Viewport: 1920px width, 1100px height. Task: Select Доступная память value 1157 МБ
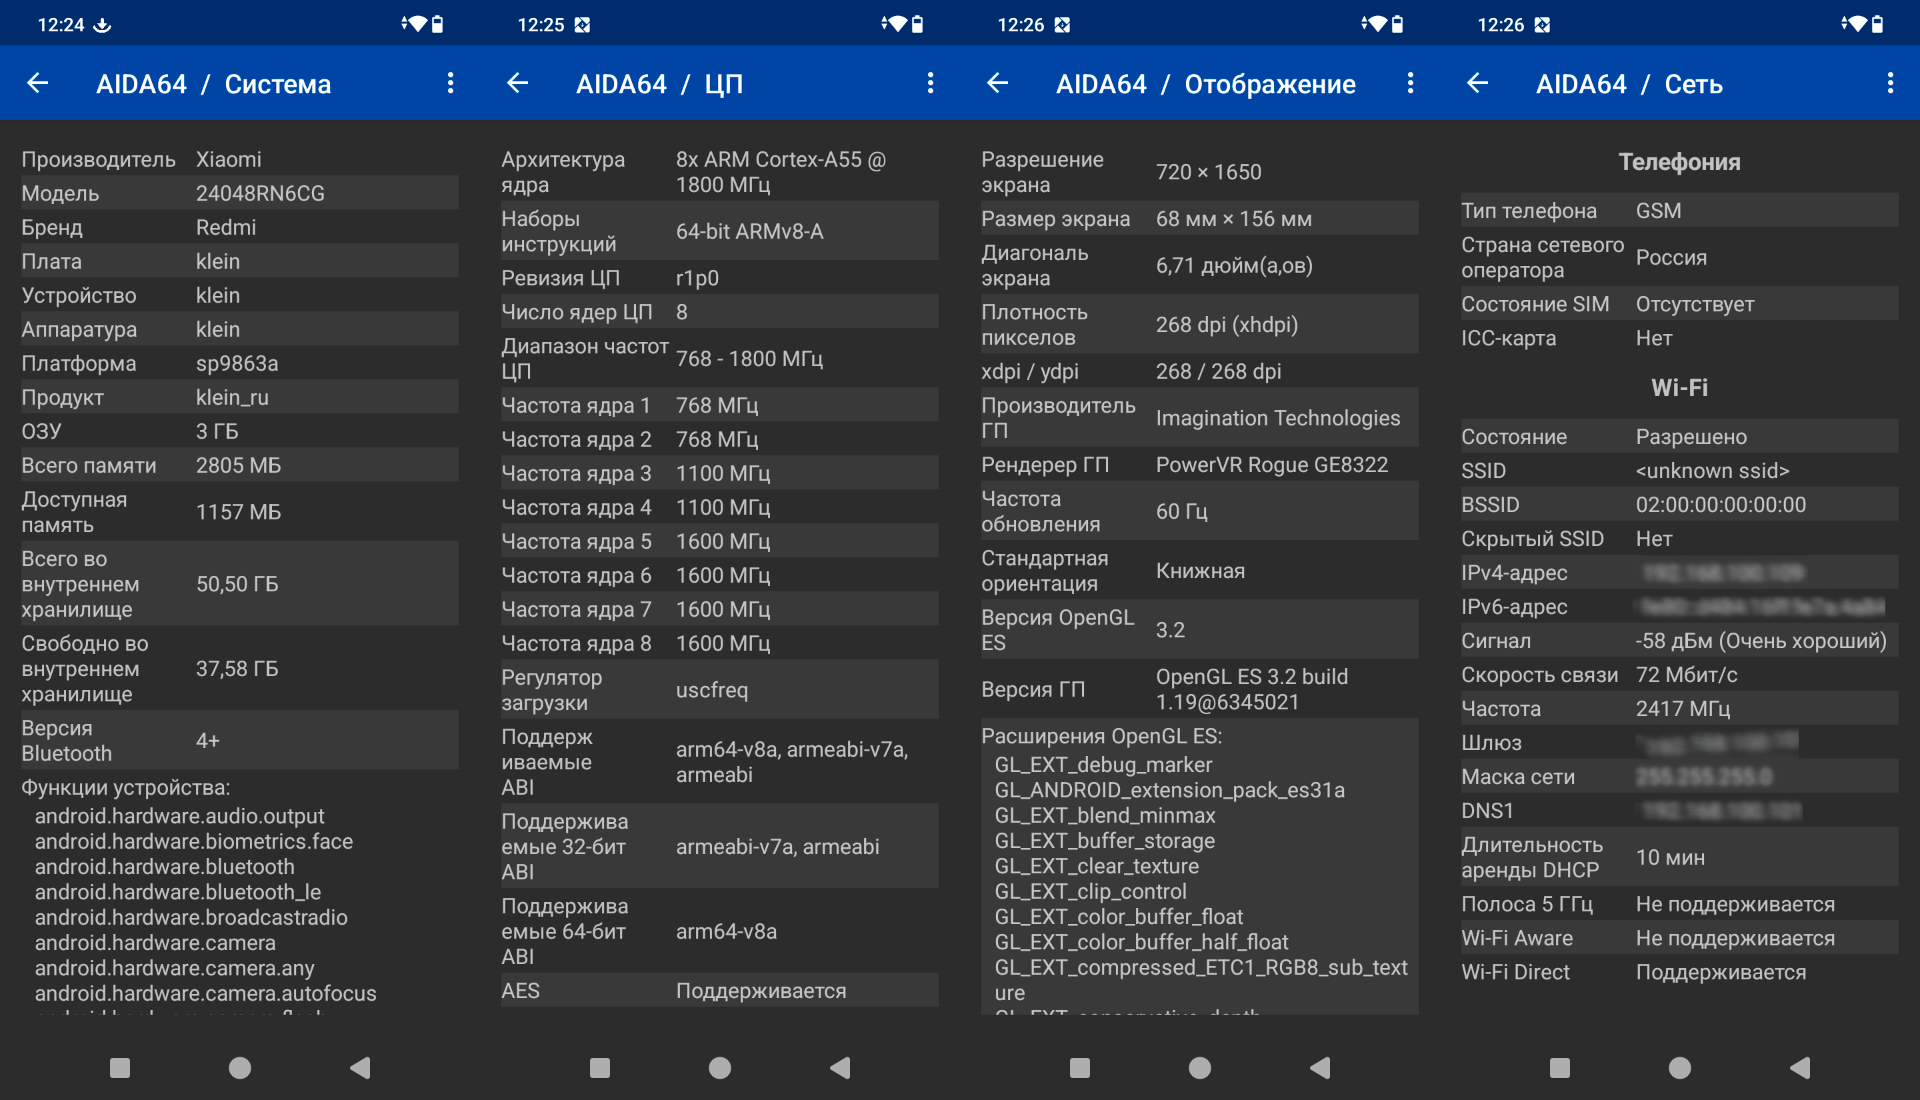tap(238, 512)
